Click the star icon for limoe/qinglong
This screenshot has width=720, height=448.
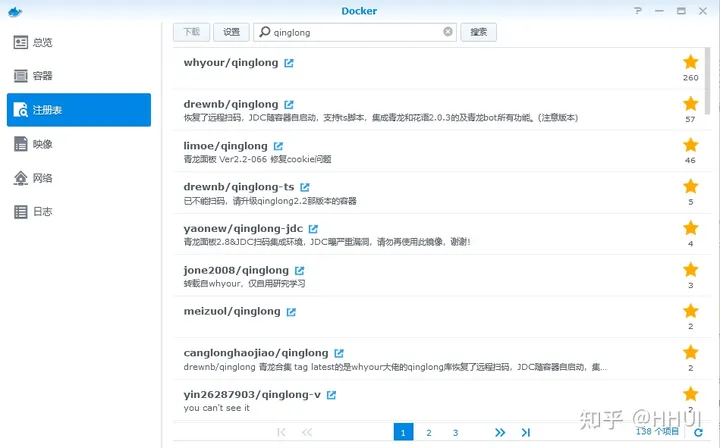click(690, 145)
